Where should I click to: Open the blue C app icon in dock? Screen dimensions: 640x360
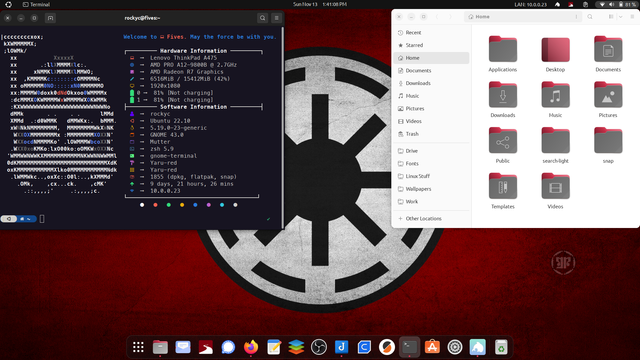364,347
